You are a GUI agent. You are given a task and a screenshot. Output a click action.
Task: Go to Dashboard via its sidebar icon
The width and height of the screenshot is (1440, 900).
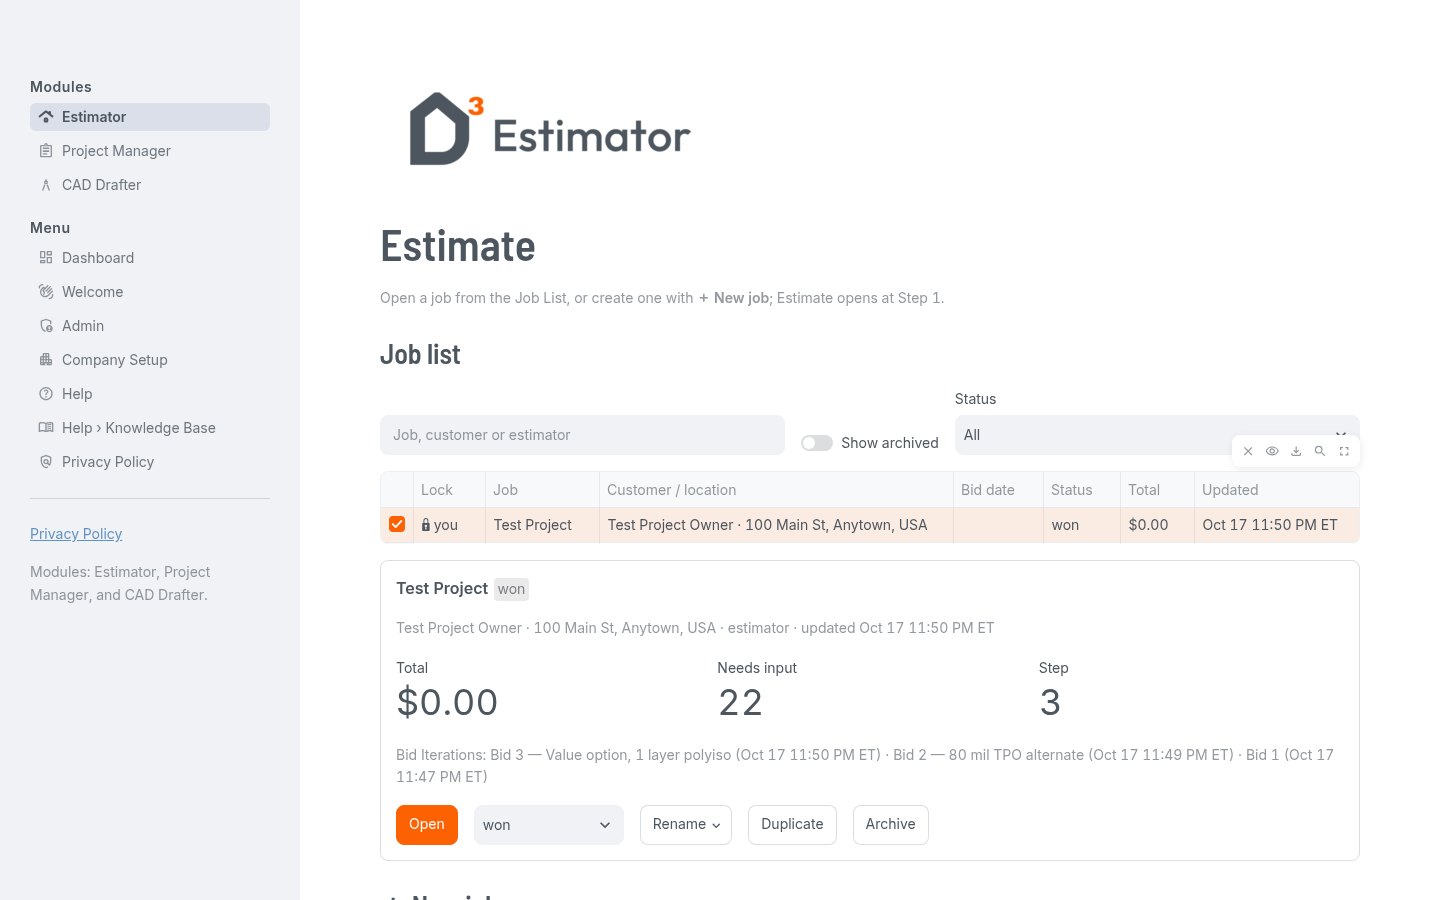point(46,258)
